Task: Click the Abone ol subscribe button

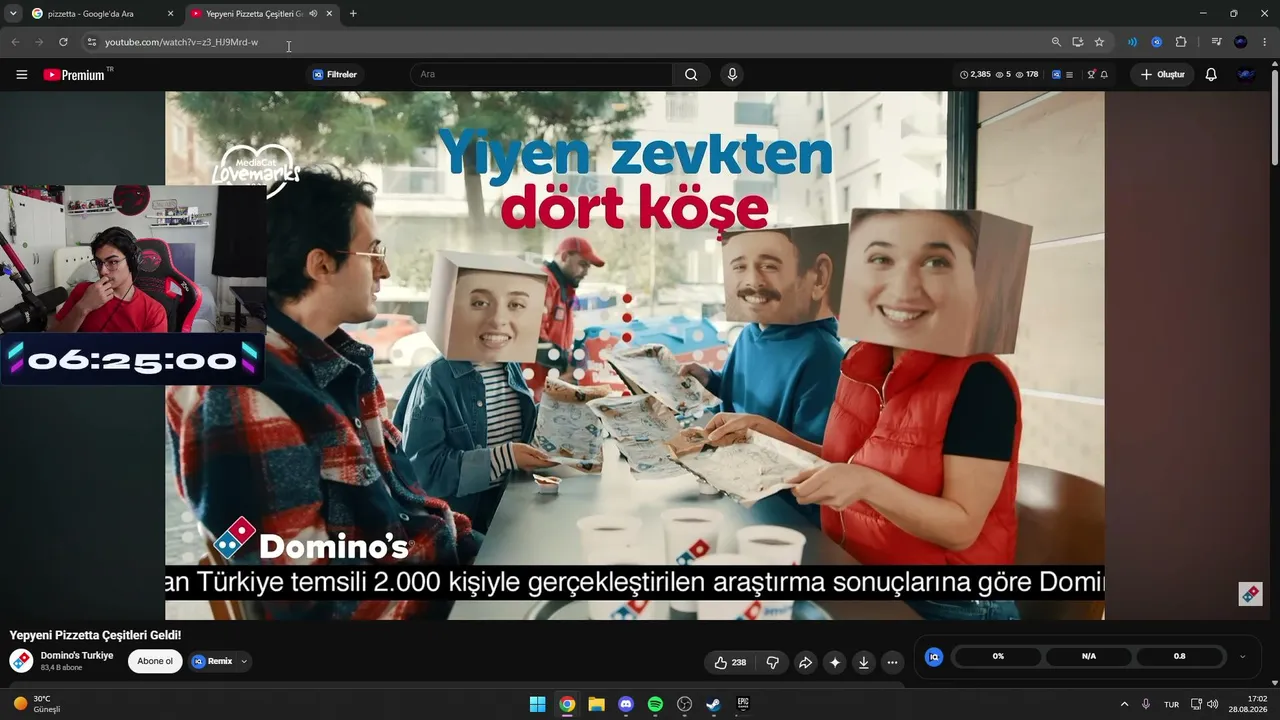Action: [x=155, y=661]
